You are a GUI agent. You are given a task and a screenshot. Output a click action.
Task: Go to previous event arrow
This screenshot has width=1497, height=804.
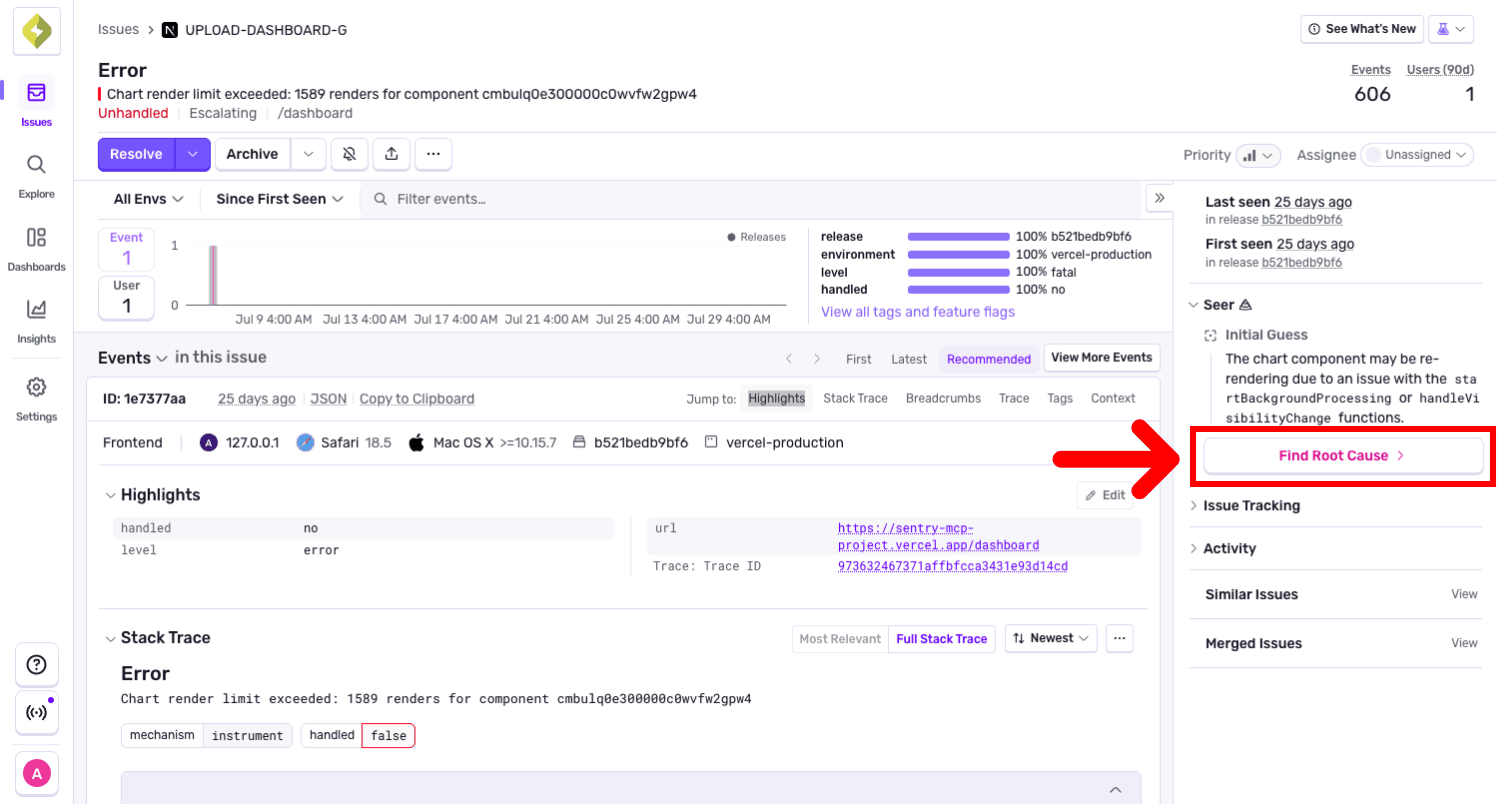point(789,358)
